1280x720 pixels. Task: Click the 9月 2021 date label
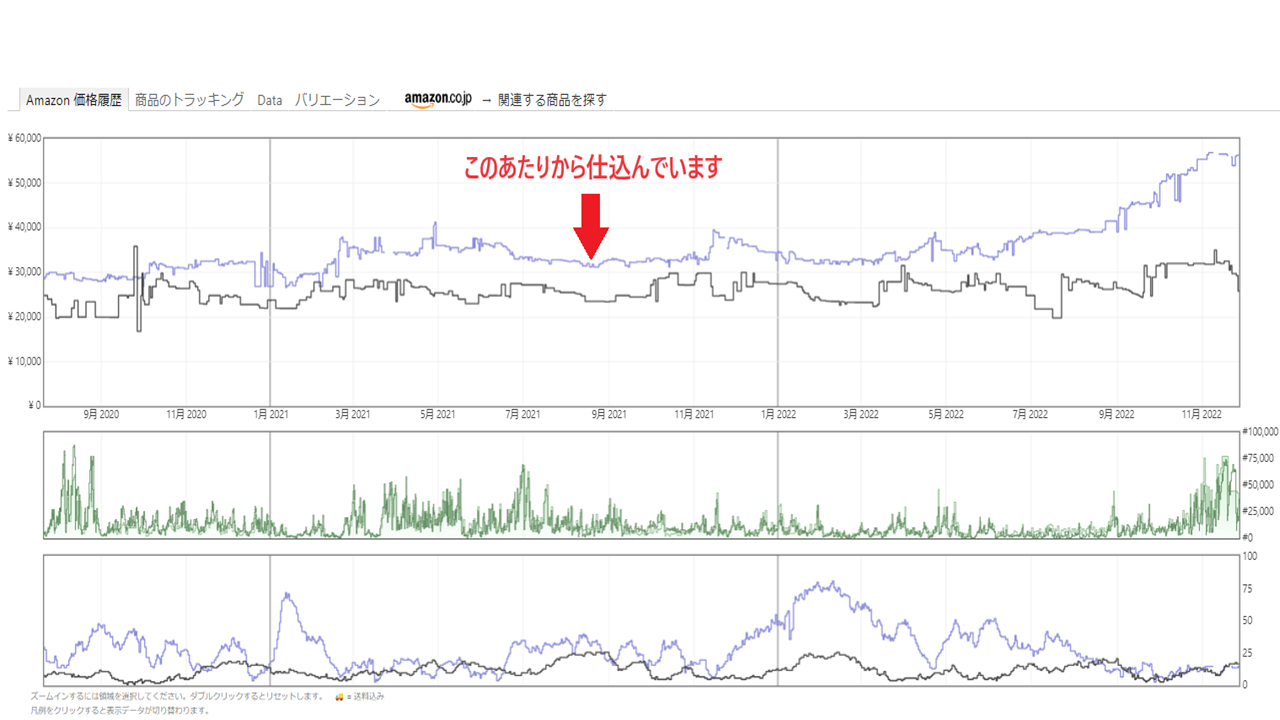(x=608, y=414)
